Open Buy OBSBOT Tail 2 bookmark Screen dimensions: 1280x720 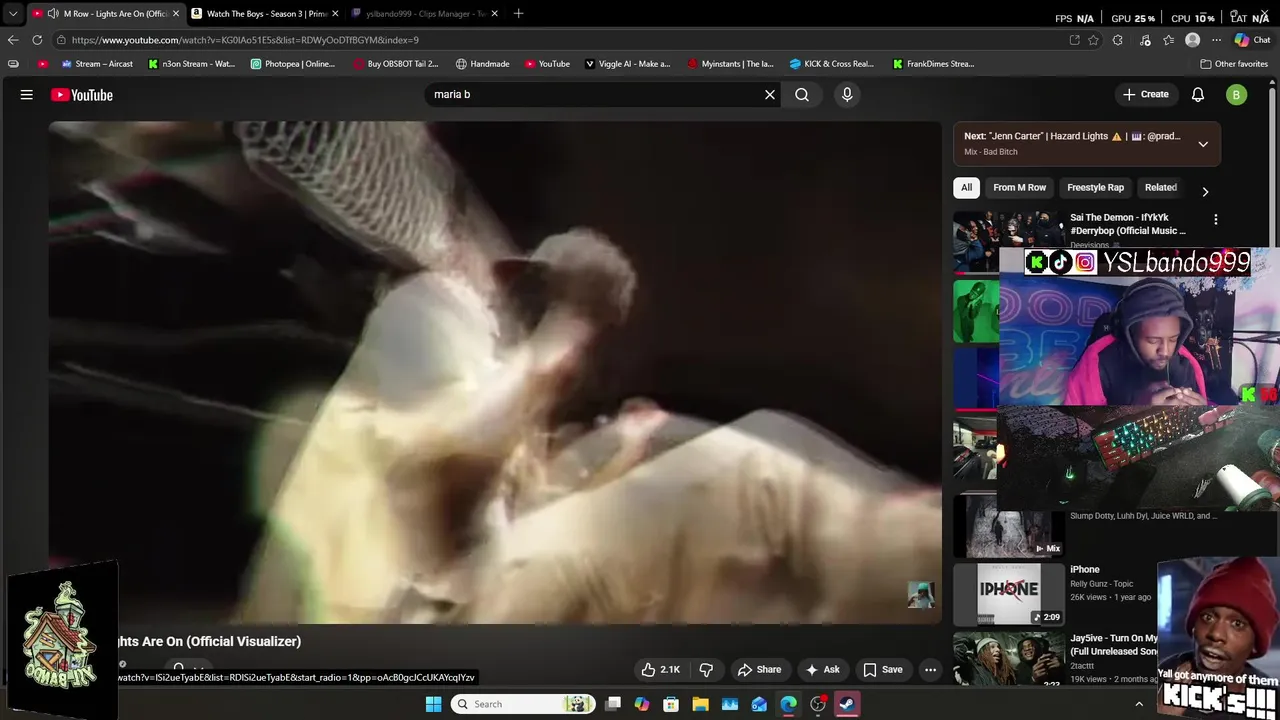tap(396, 64)
